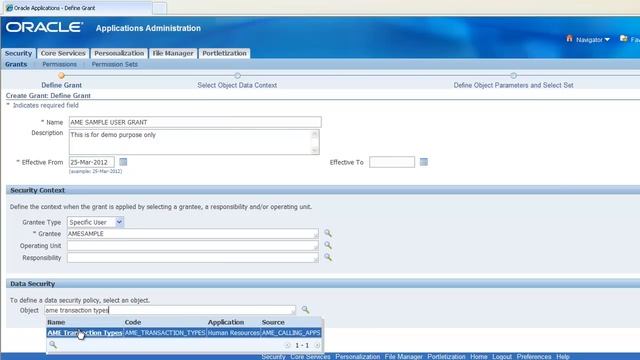This screenshot has width=640, height=360.
Task: Switch to the File Manager tab
Action: click(x=173, y=53)
